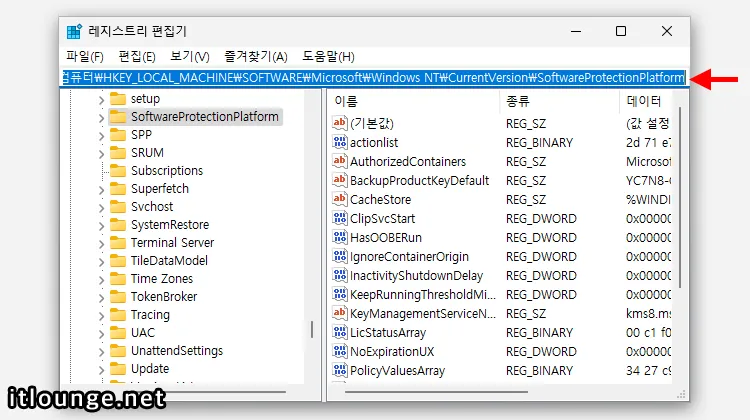Open the 편집(E) menu
Image resolution: width=750 pixels, height=420 pixels.
(x=137, y=56)
